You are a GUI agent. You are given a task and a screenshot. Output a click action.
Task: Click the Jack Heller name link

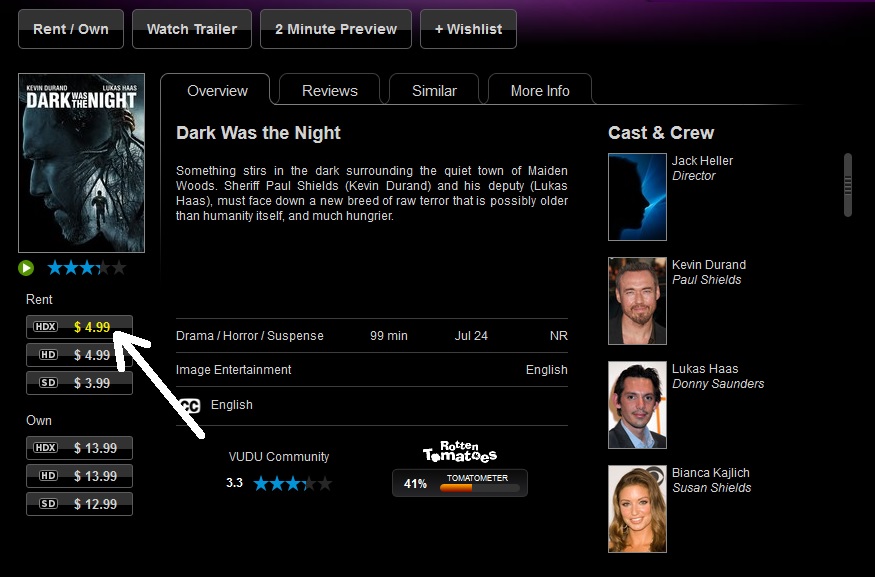pos(702,161)
